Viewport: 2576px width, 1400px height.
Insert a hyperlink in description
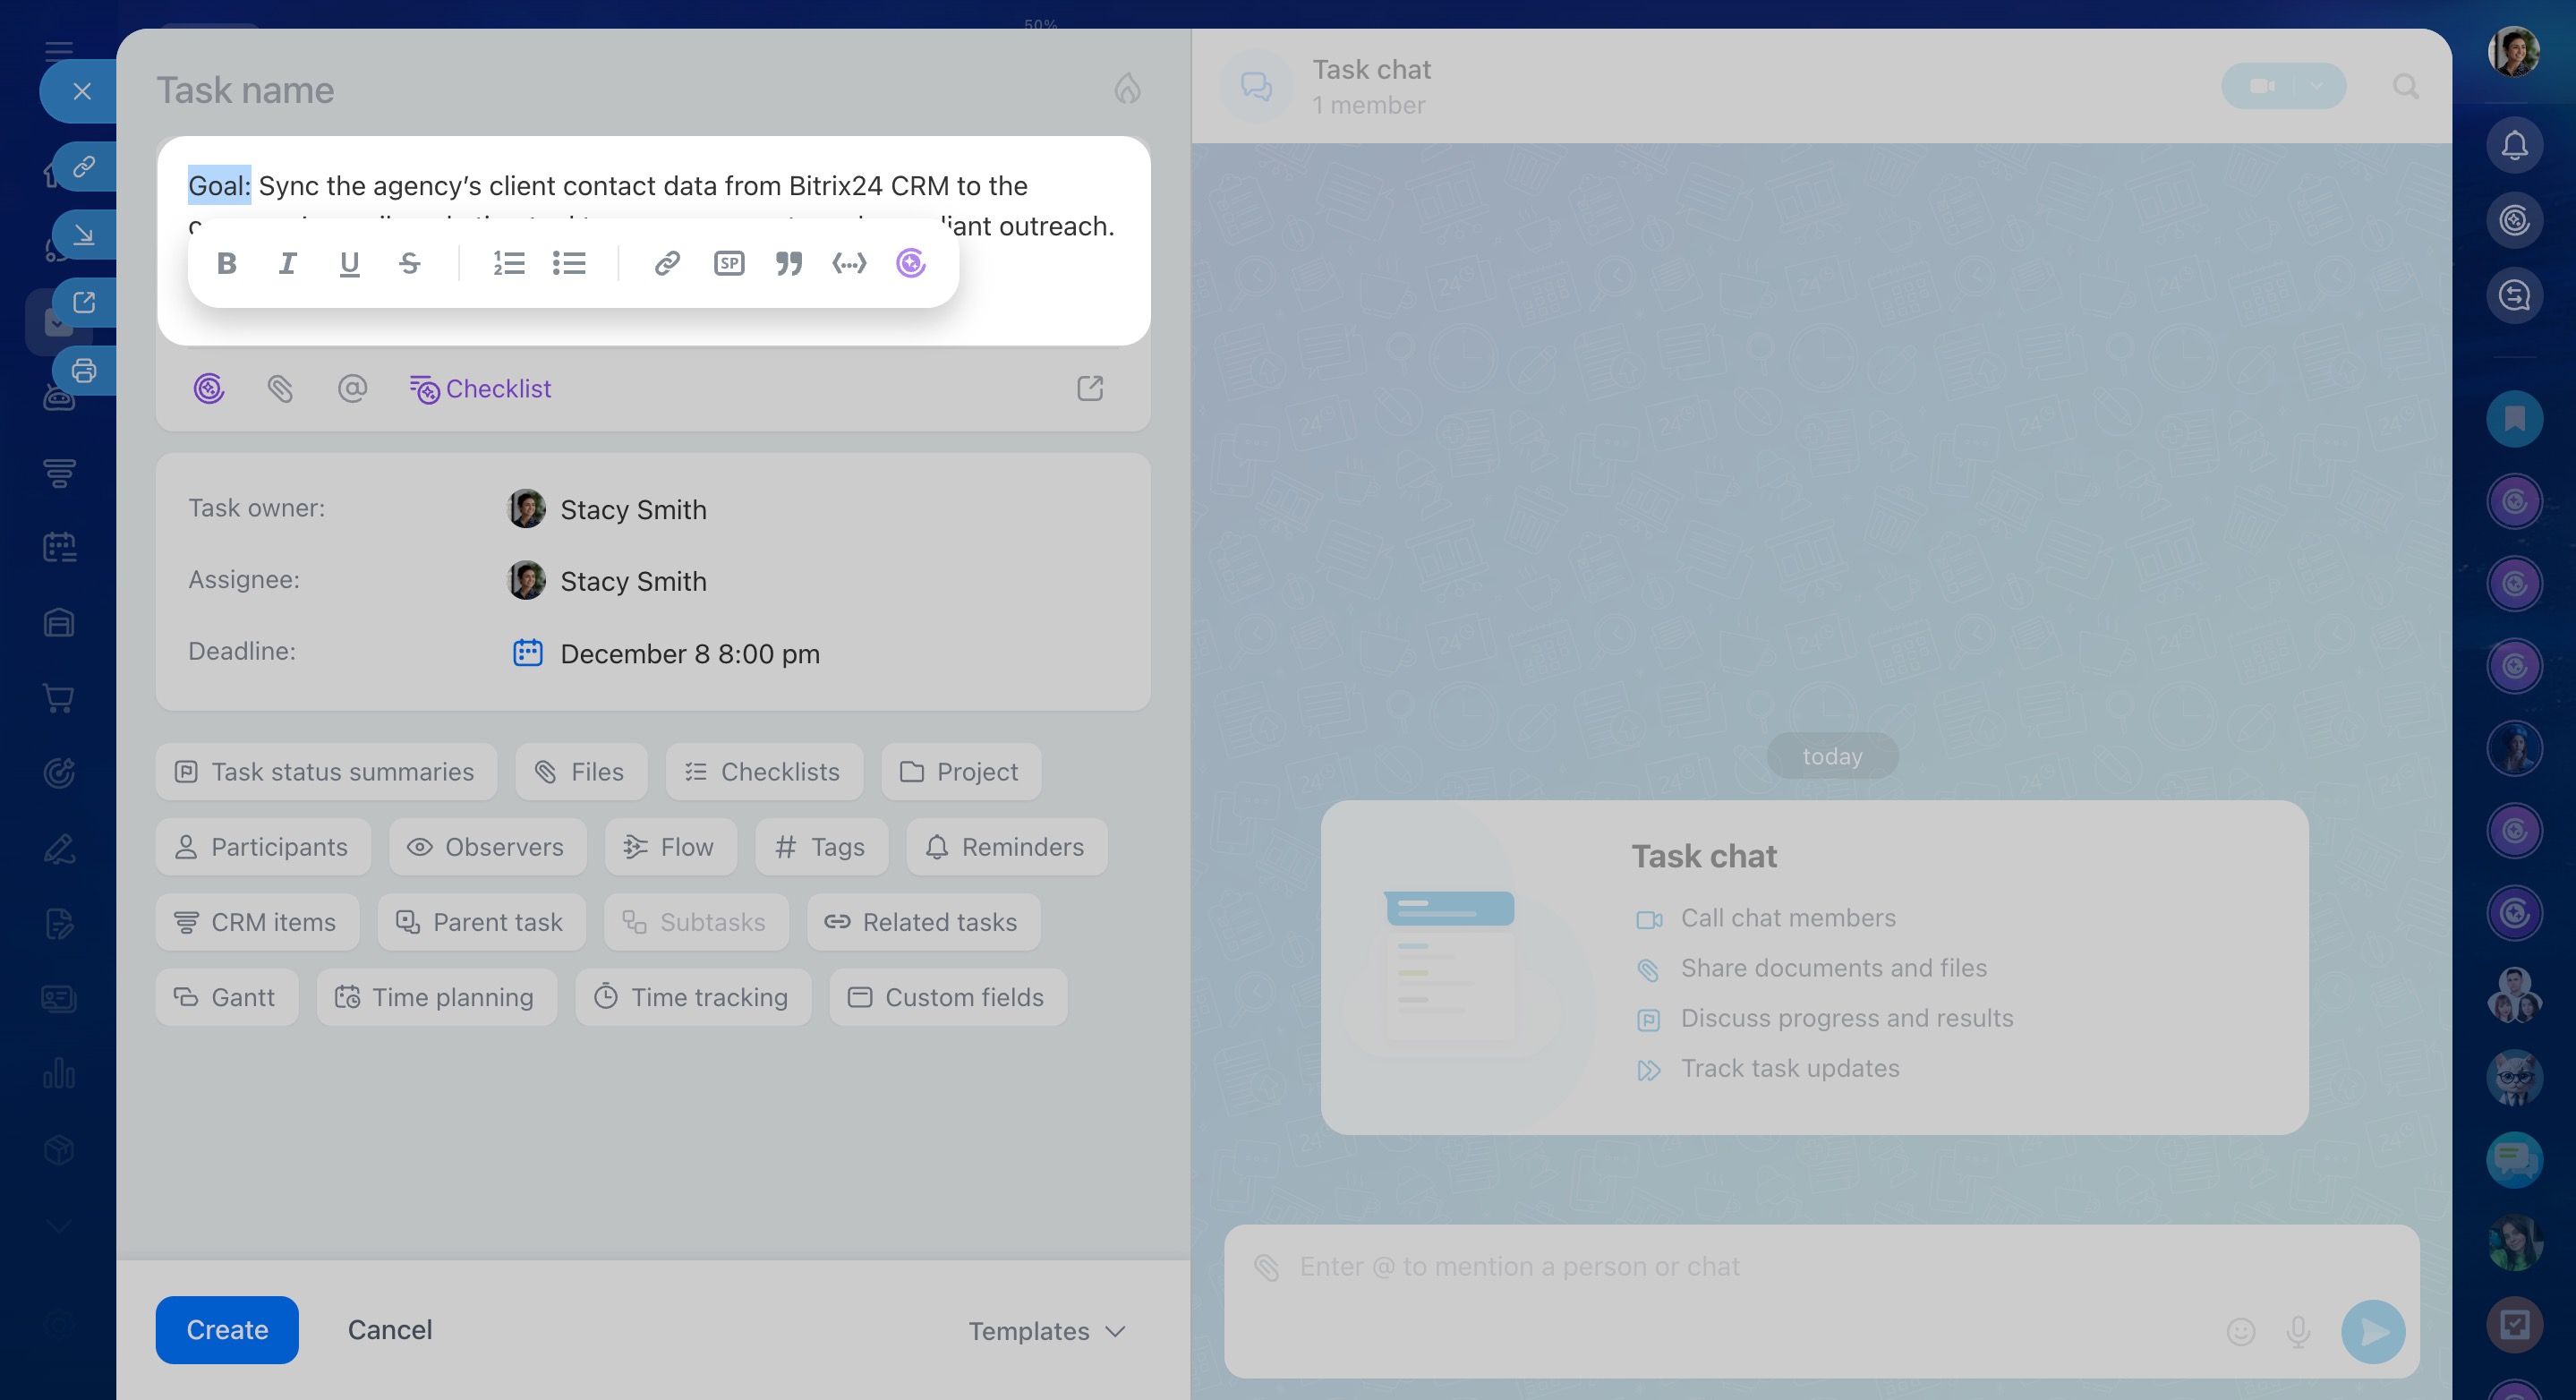[x=667, y=263]
